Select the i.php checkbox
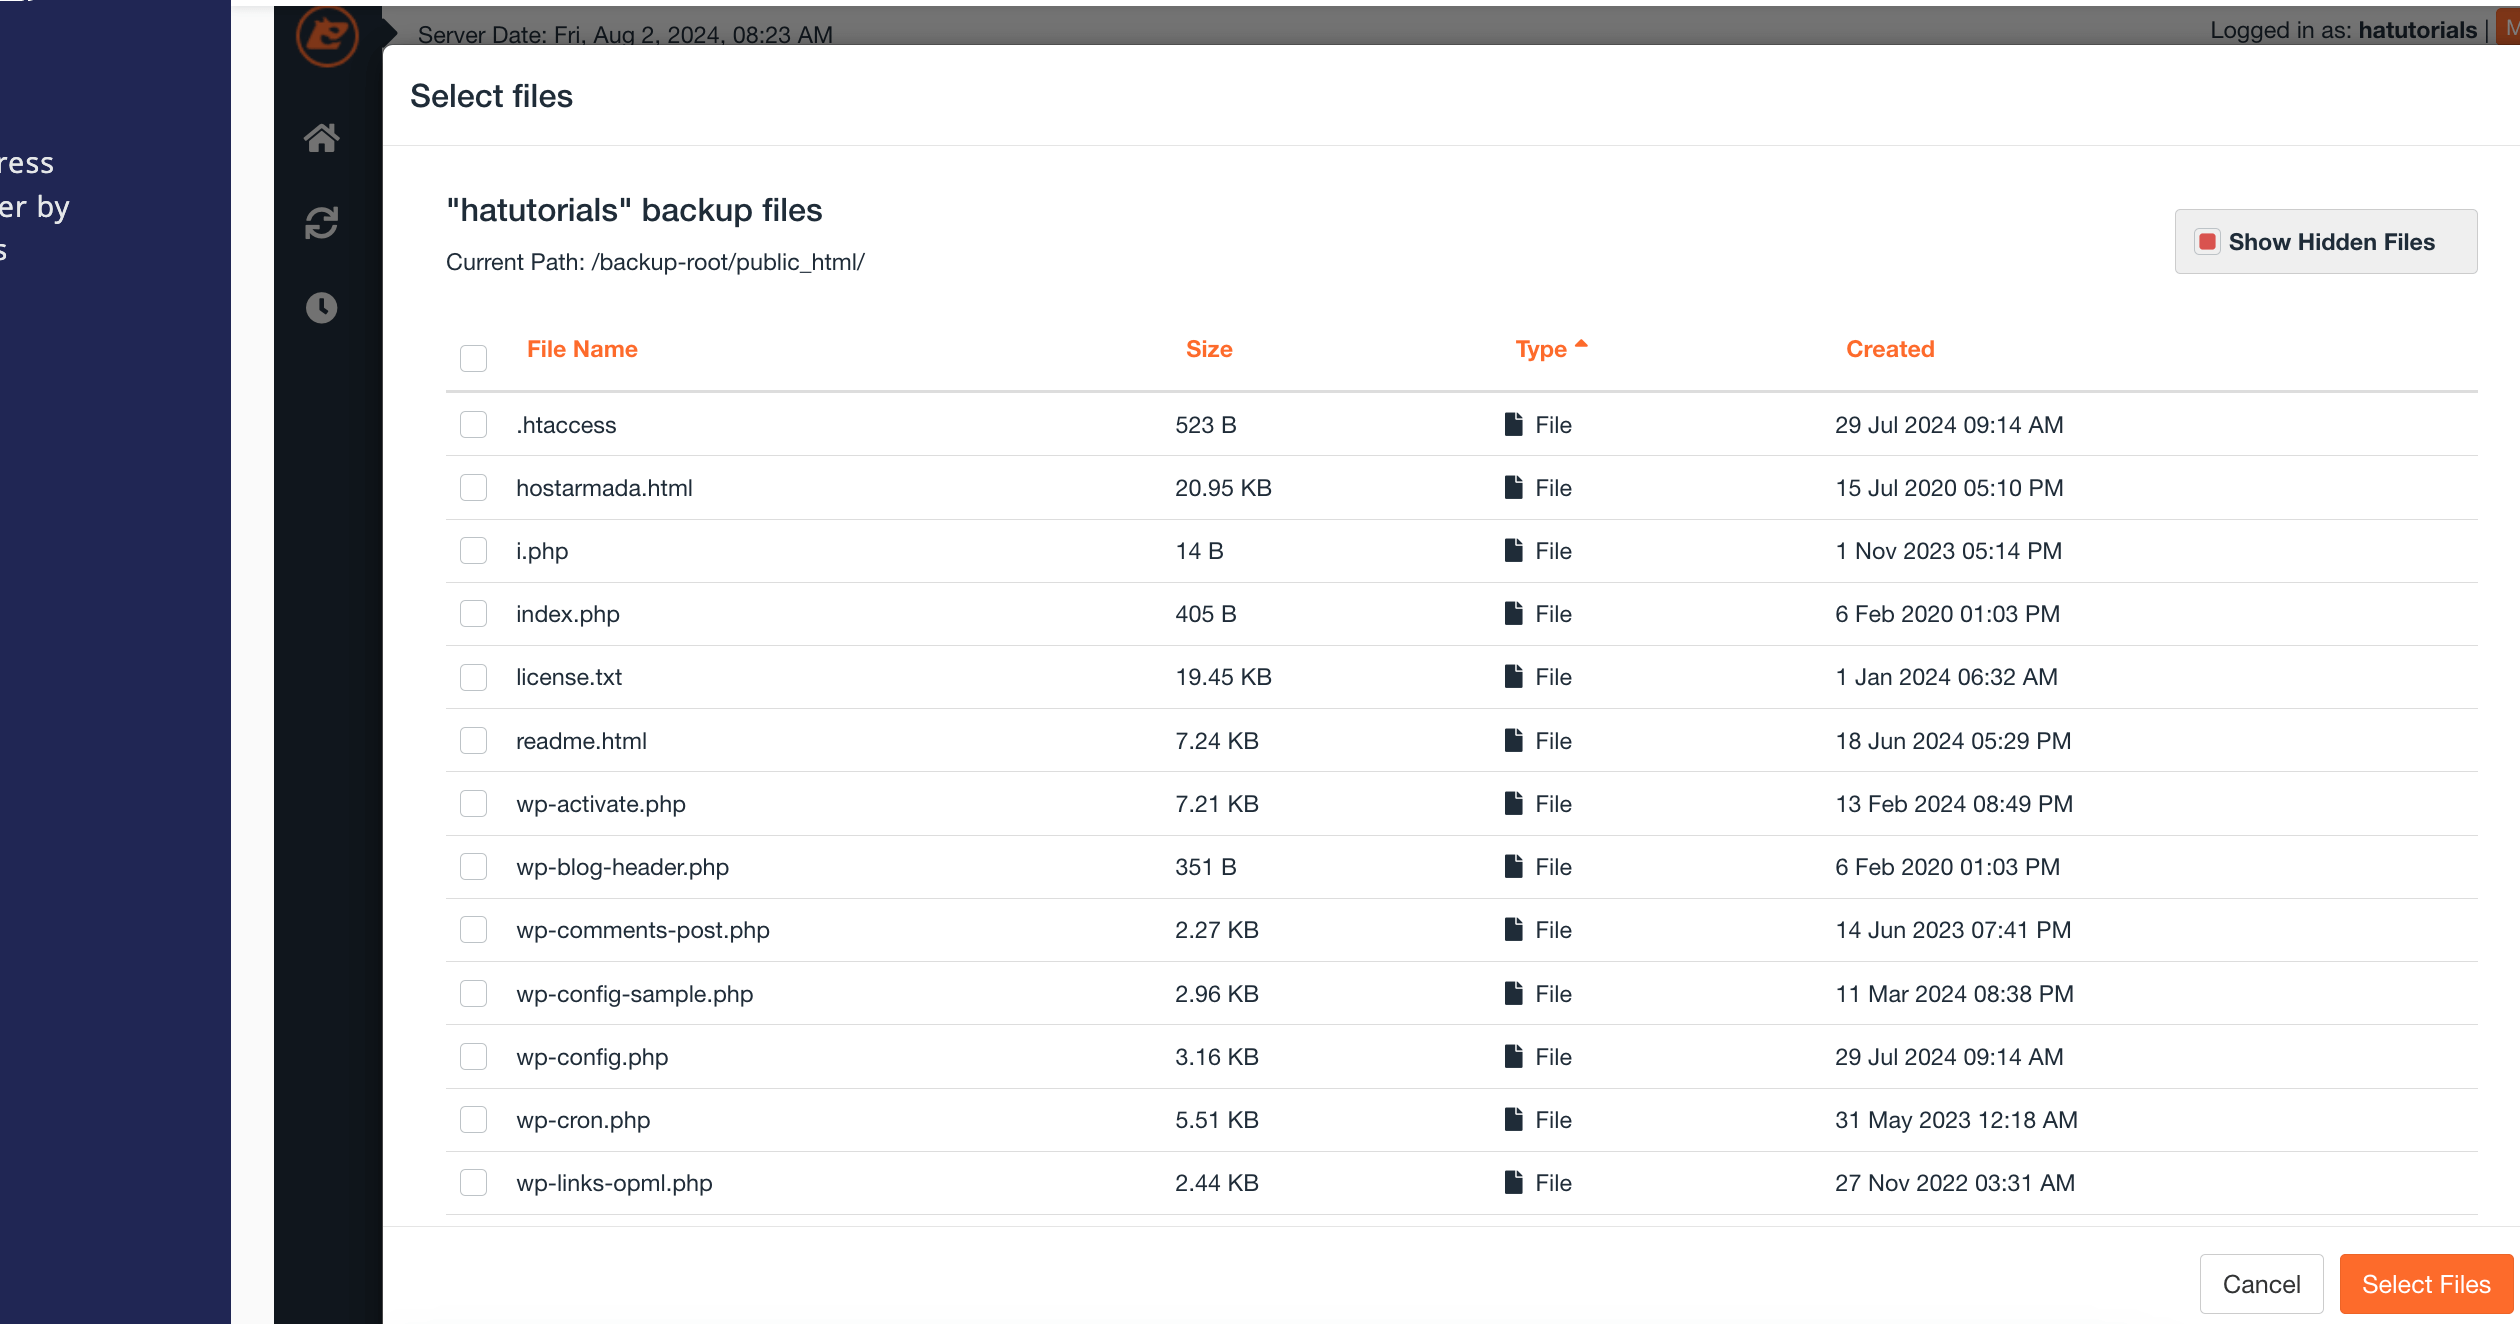The height and width of the screenshot is (1324, 2520). pos(473,550)
